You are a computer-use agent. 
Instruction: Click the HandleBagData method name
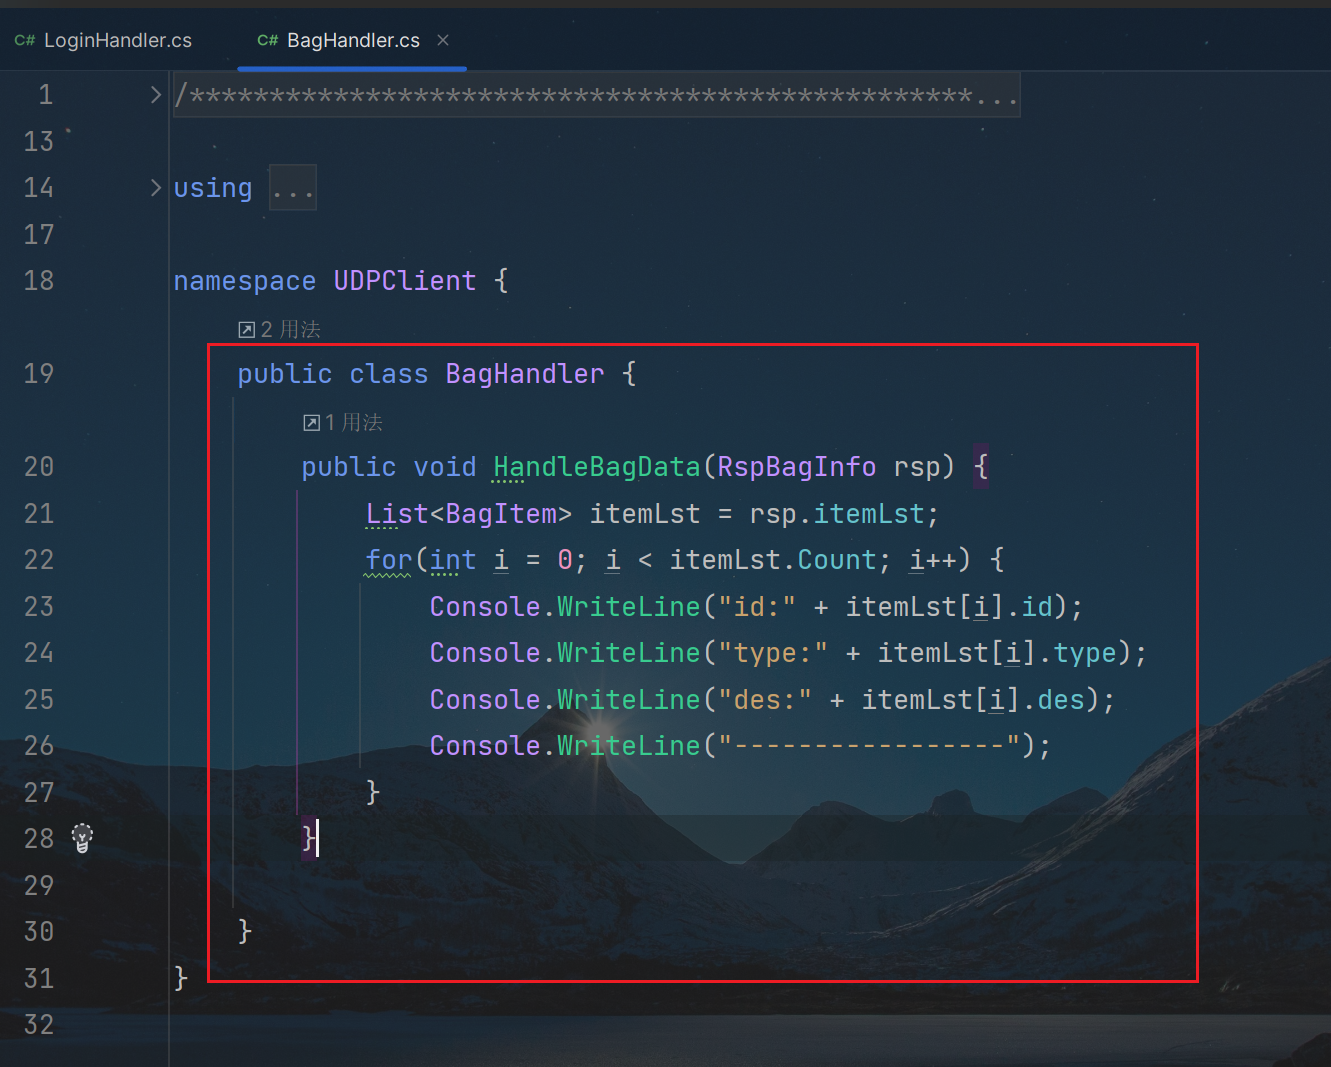coord(596,467)
